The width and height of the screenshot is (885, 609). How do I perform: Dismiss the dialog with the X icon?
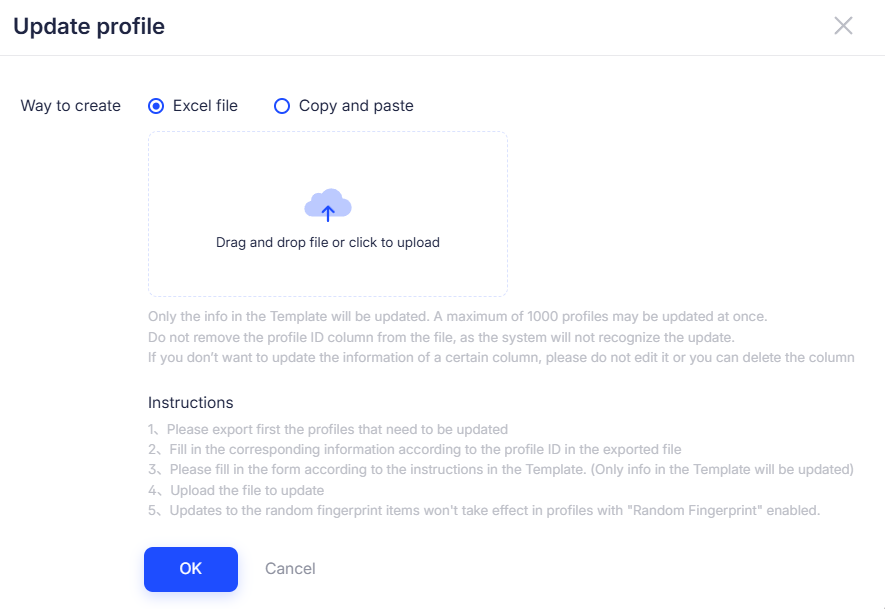point(843,26)
